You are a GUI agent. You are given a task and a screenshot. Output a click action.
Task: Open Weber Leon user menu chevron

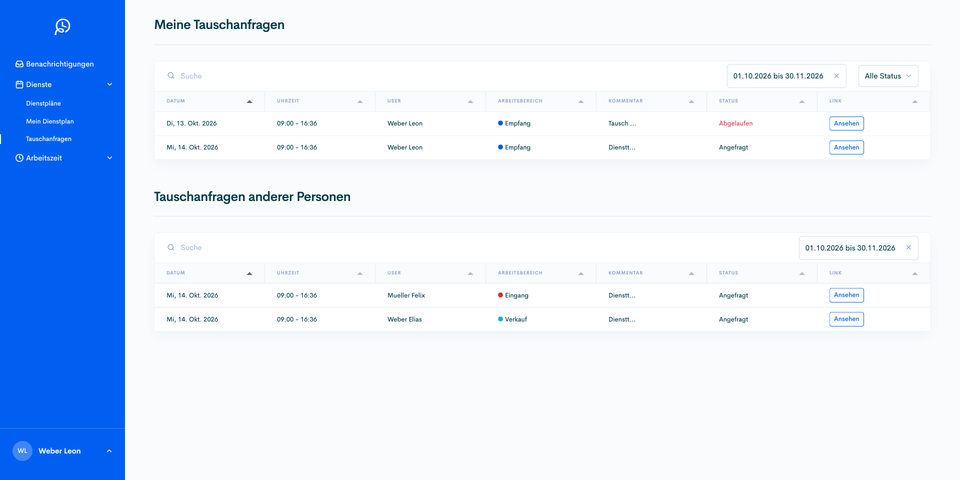109,451
